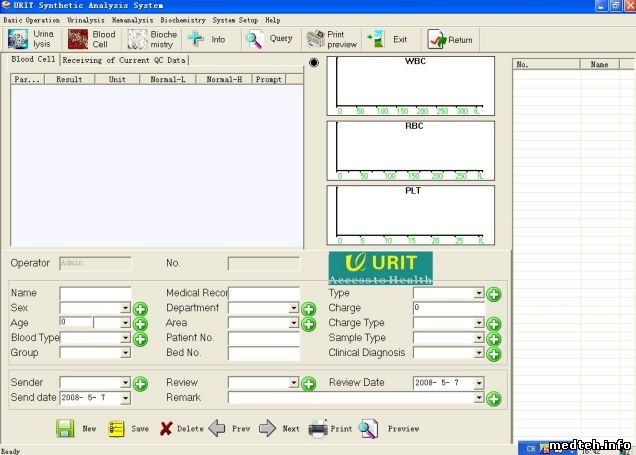This screenshot has height=455, width=636.
Task: Click the New record button
Action: pos(65,428)
